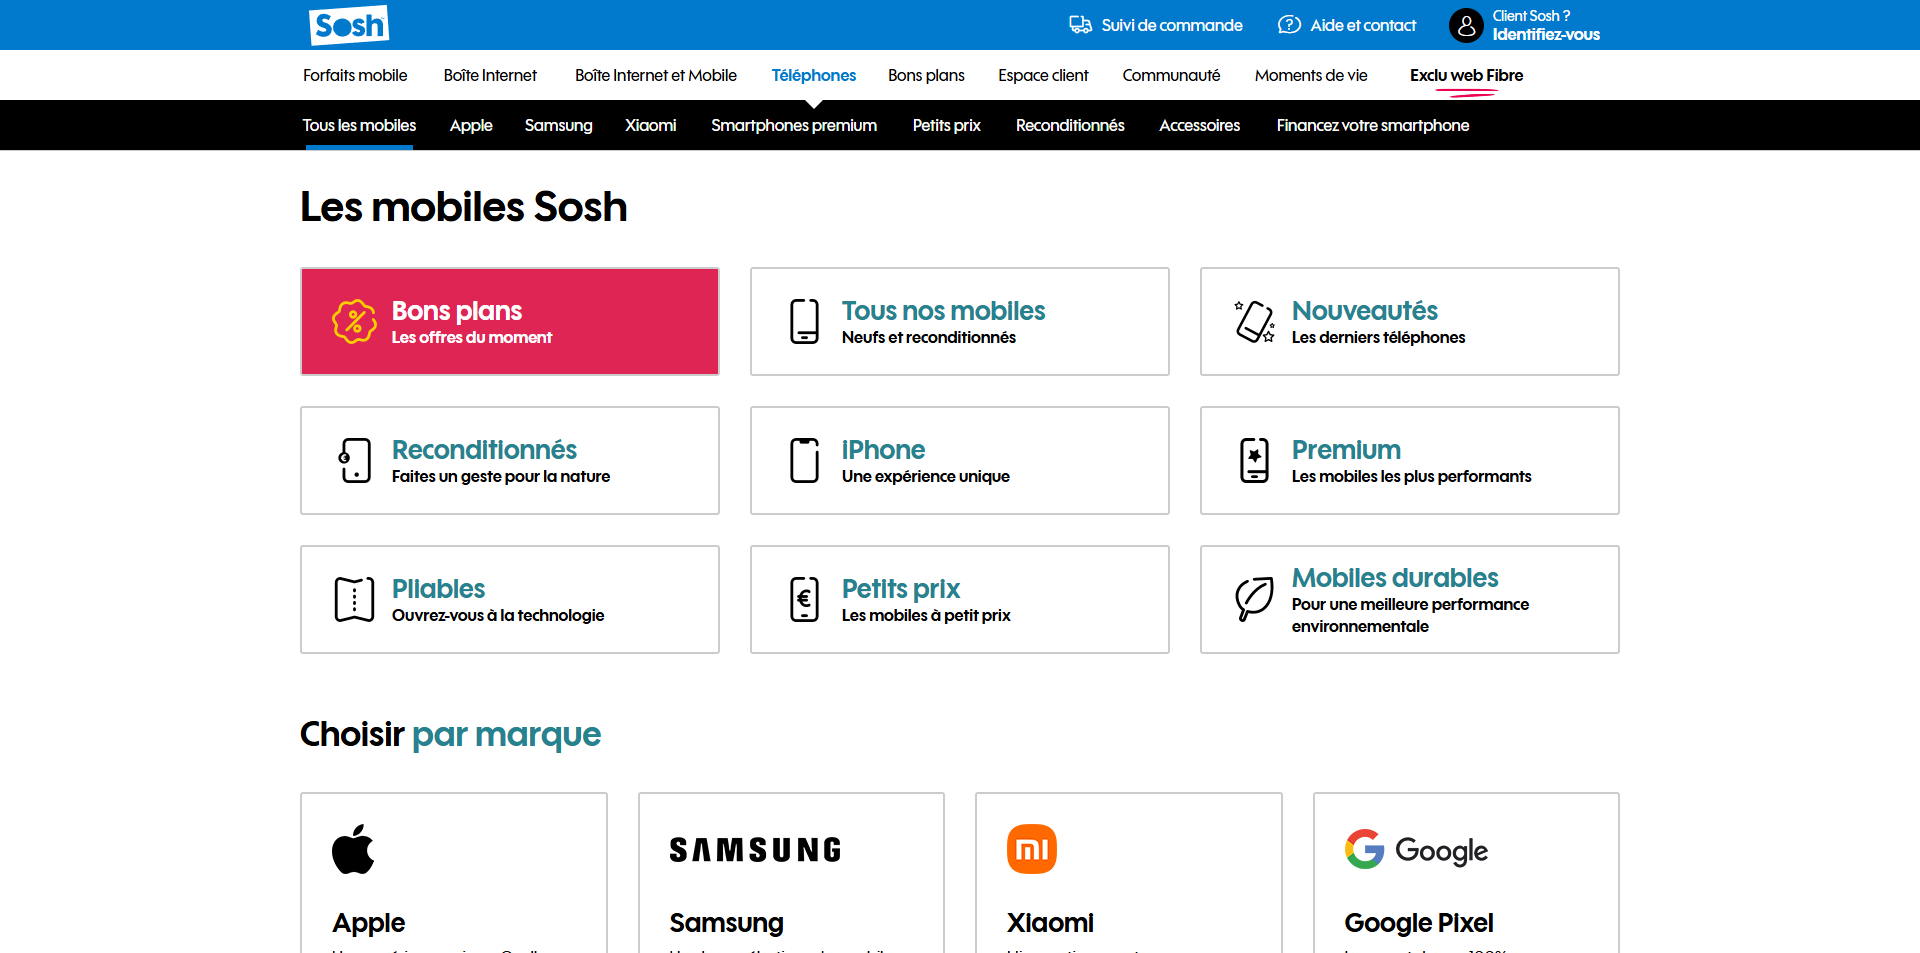Click the user account avatar icon

point(1466,25)
